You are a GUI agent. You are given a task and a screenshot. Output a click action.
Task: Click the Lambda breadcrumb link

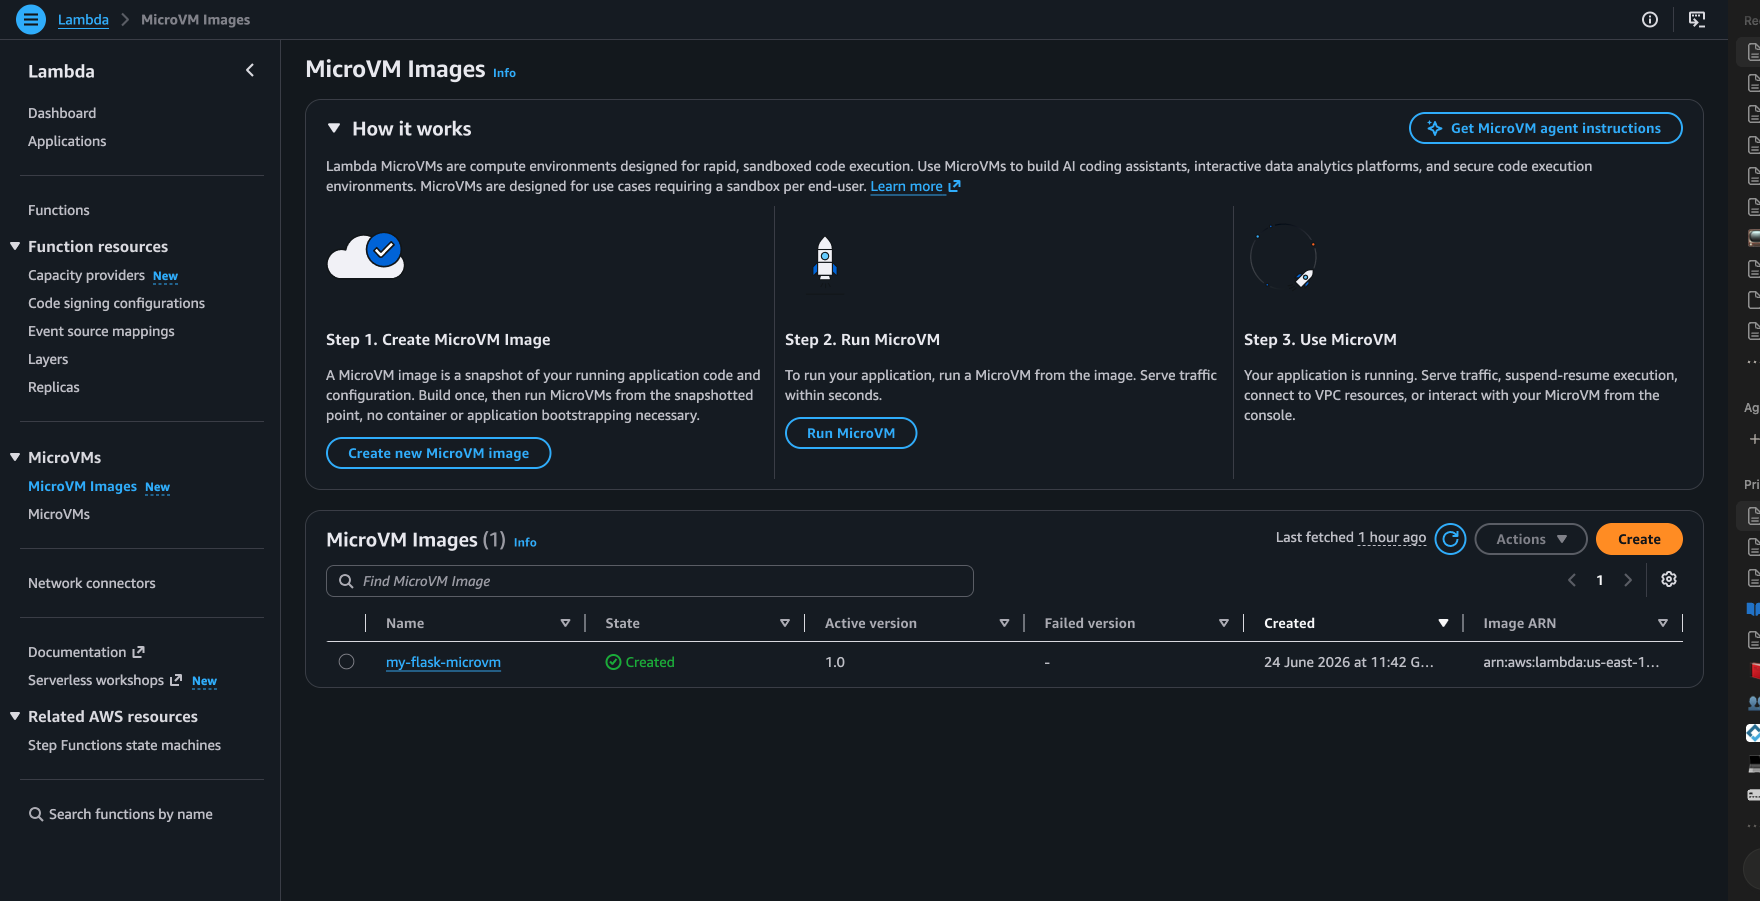[83, 19]
